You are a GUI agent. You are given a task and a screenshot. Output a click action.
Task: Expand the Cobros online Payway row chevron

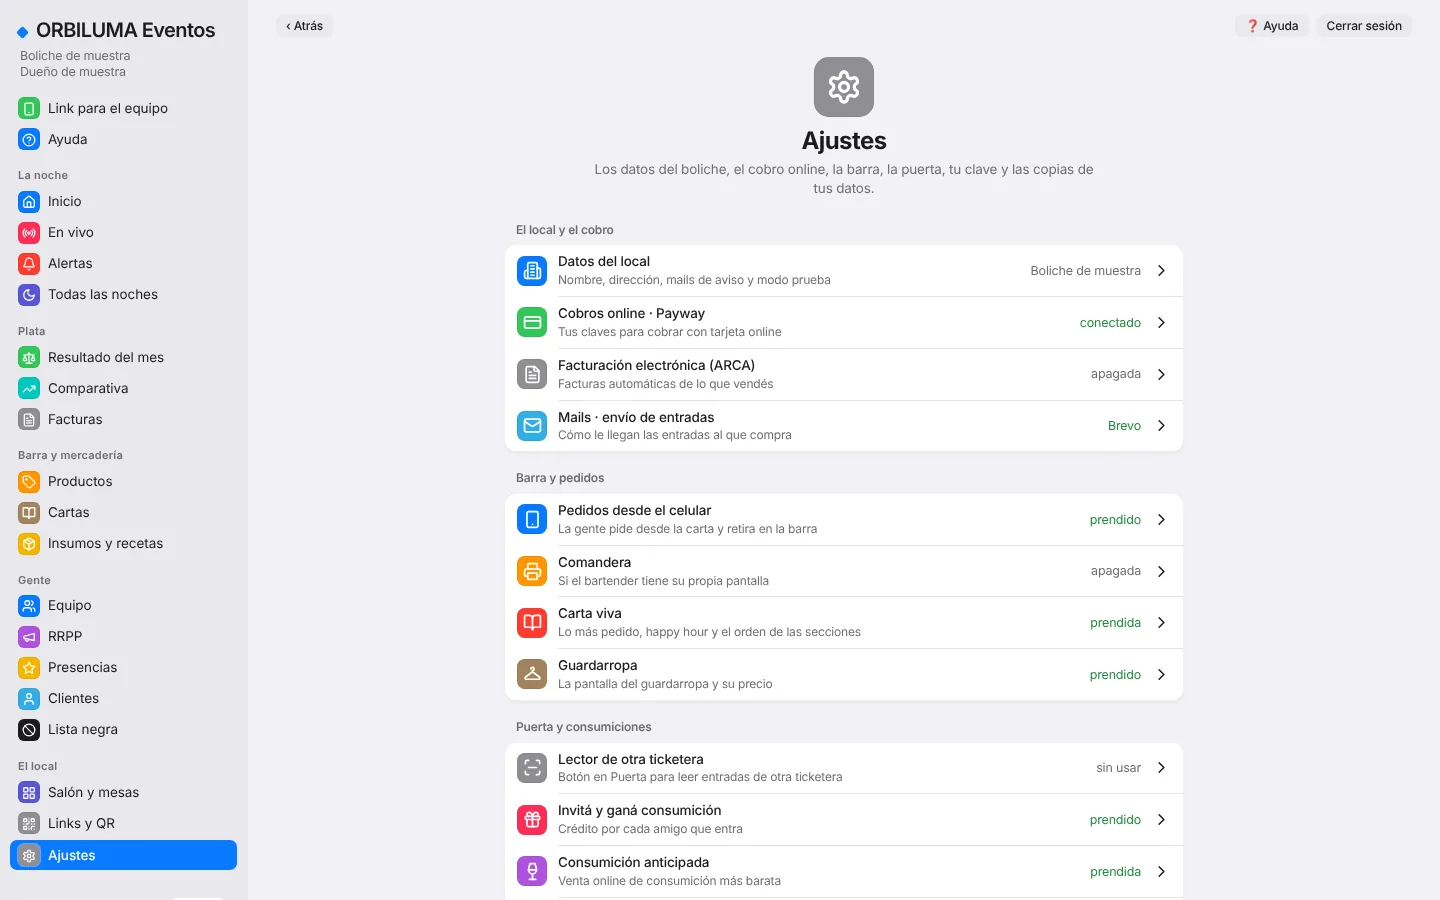click(x=1161, y=322)
